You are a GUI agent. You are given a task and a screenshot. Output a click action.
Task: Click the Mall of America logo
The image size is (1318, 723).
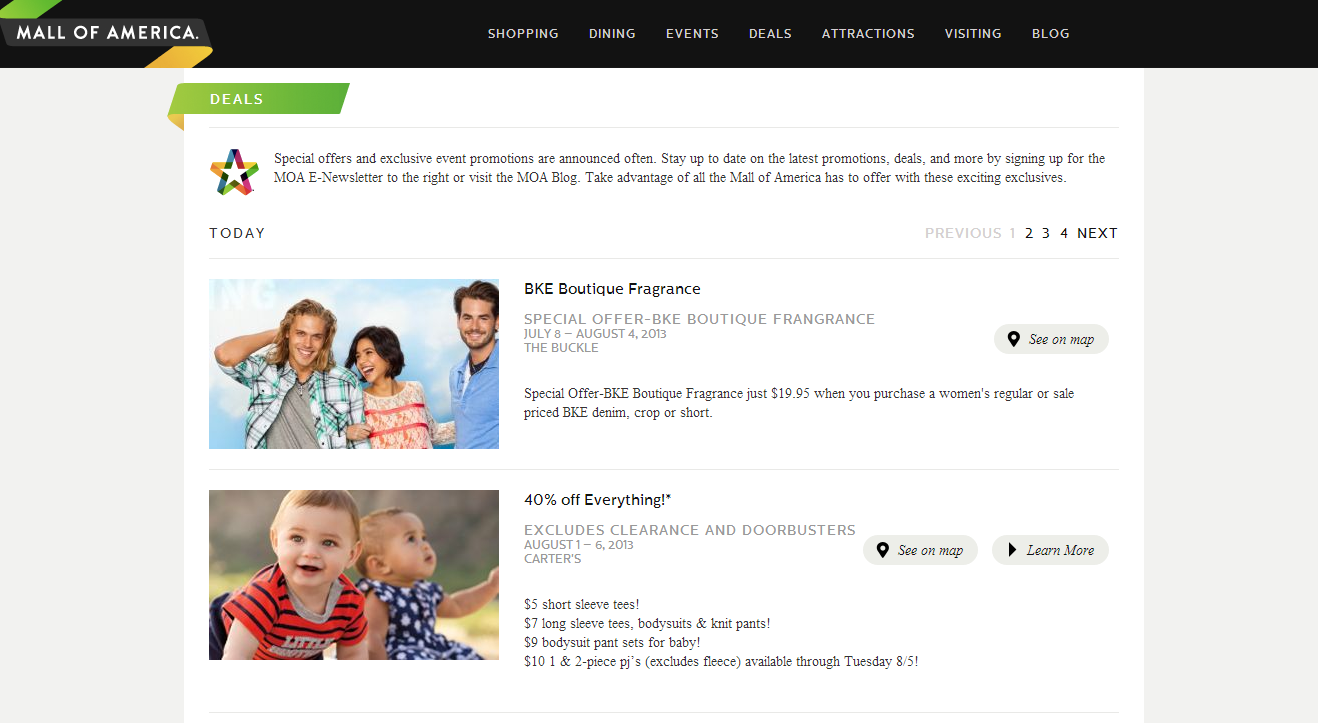click(107, 33)
